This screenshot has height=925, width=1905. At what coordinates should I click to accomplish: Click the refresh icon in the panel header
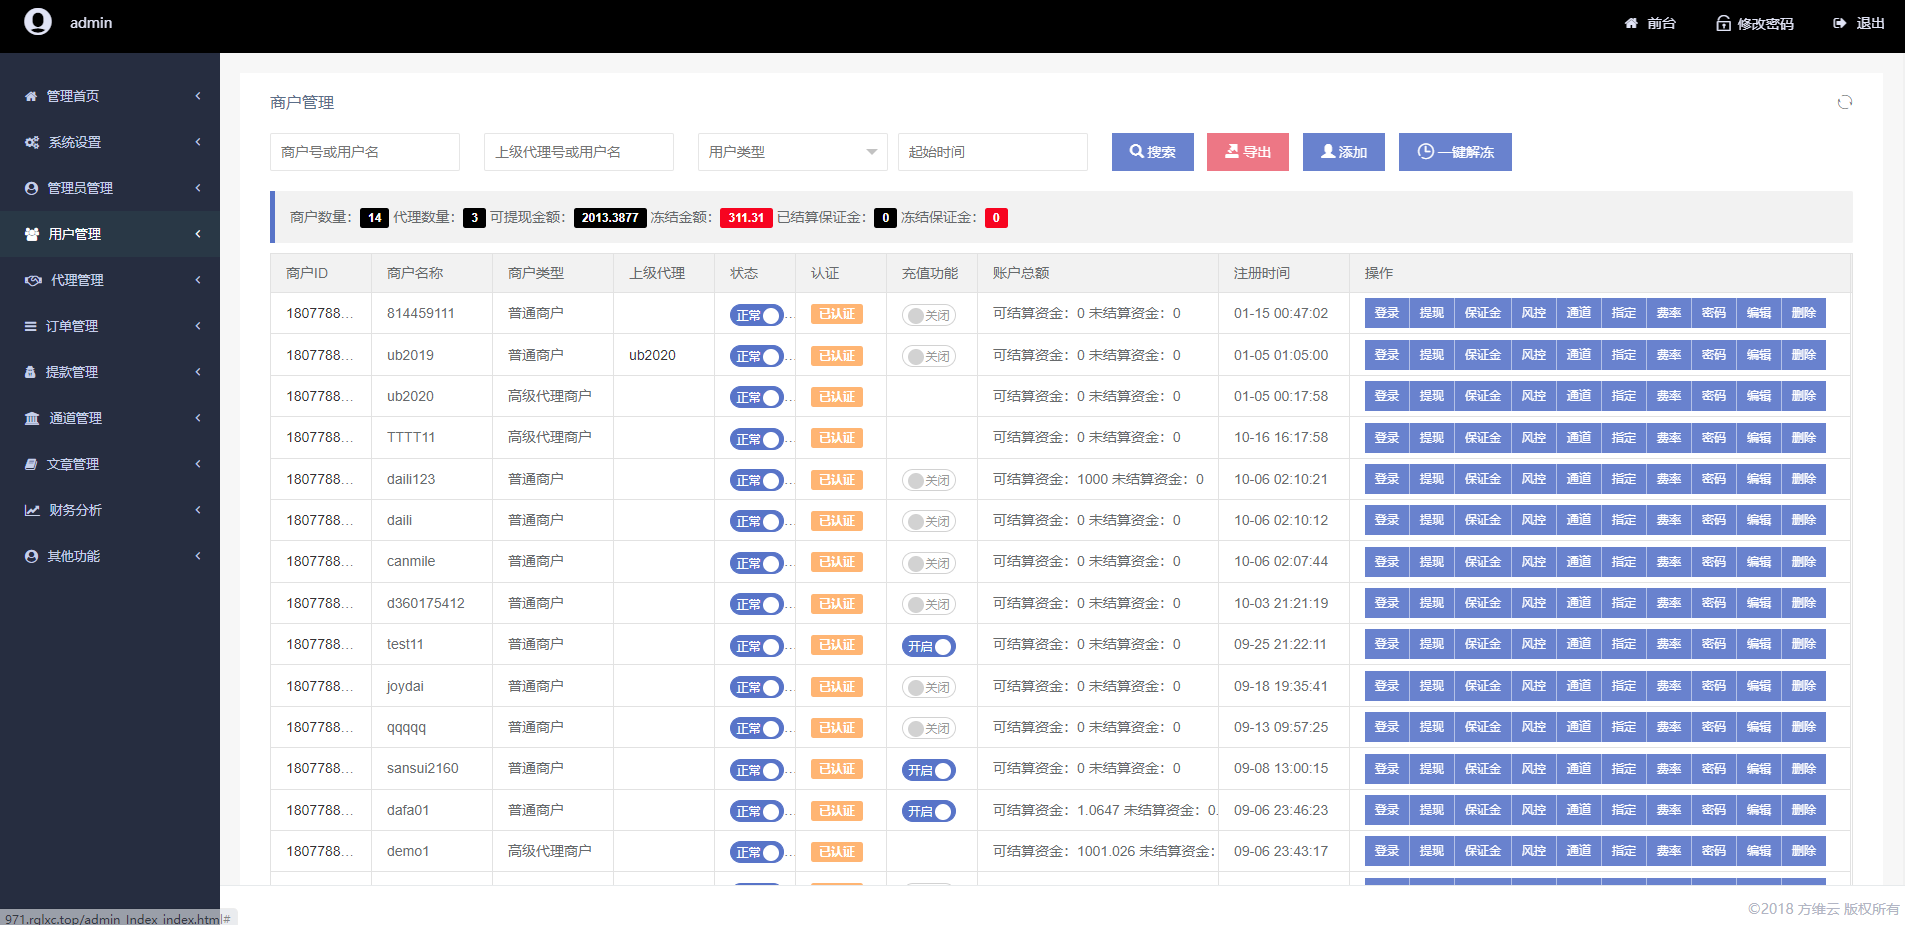1844,102
